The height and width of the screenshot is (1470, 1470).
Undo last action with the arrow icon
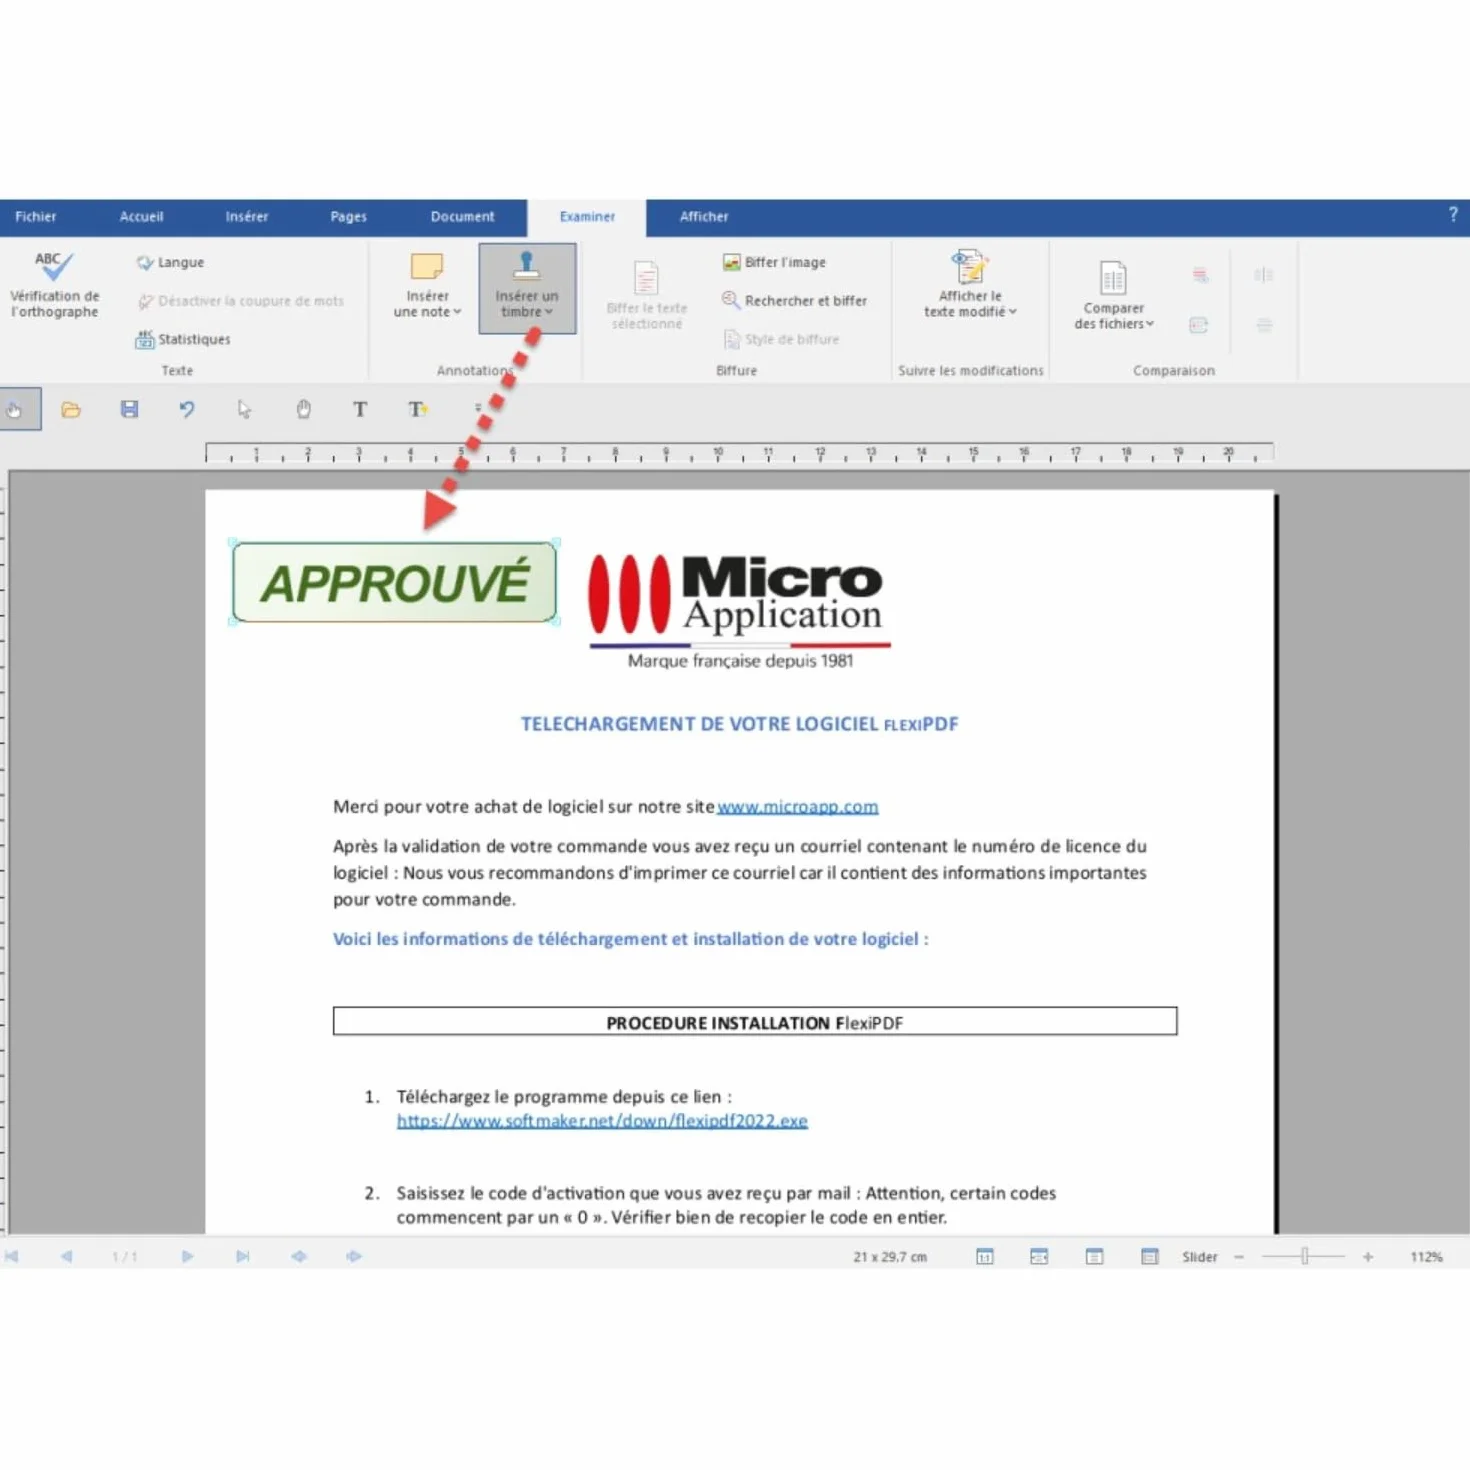click(187, 409)
